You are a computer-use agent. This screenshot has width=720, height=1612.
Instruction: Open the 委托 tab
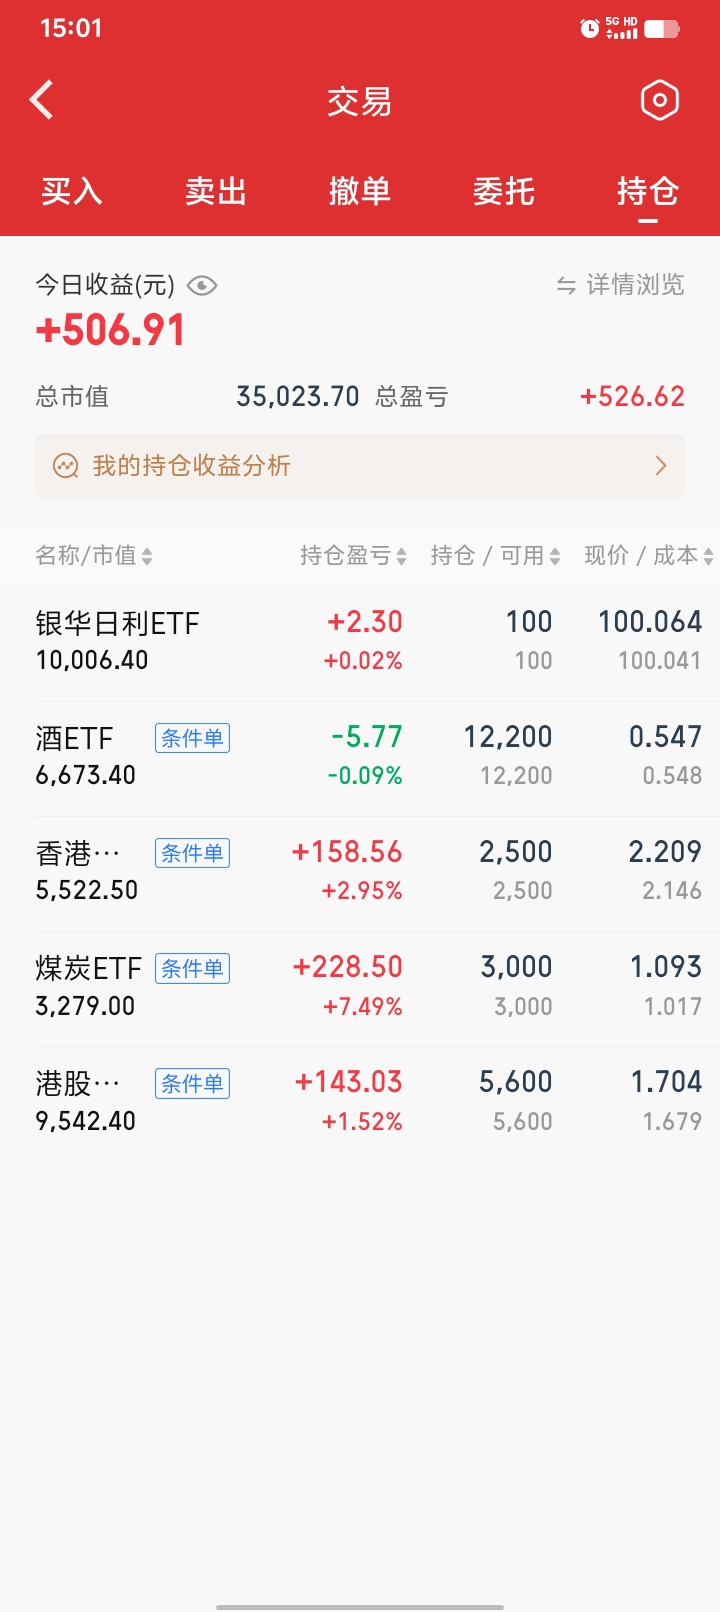[x=504, y=191]
